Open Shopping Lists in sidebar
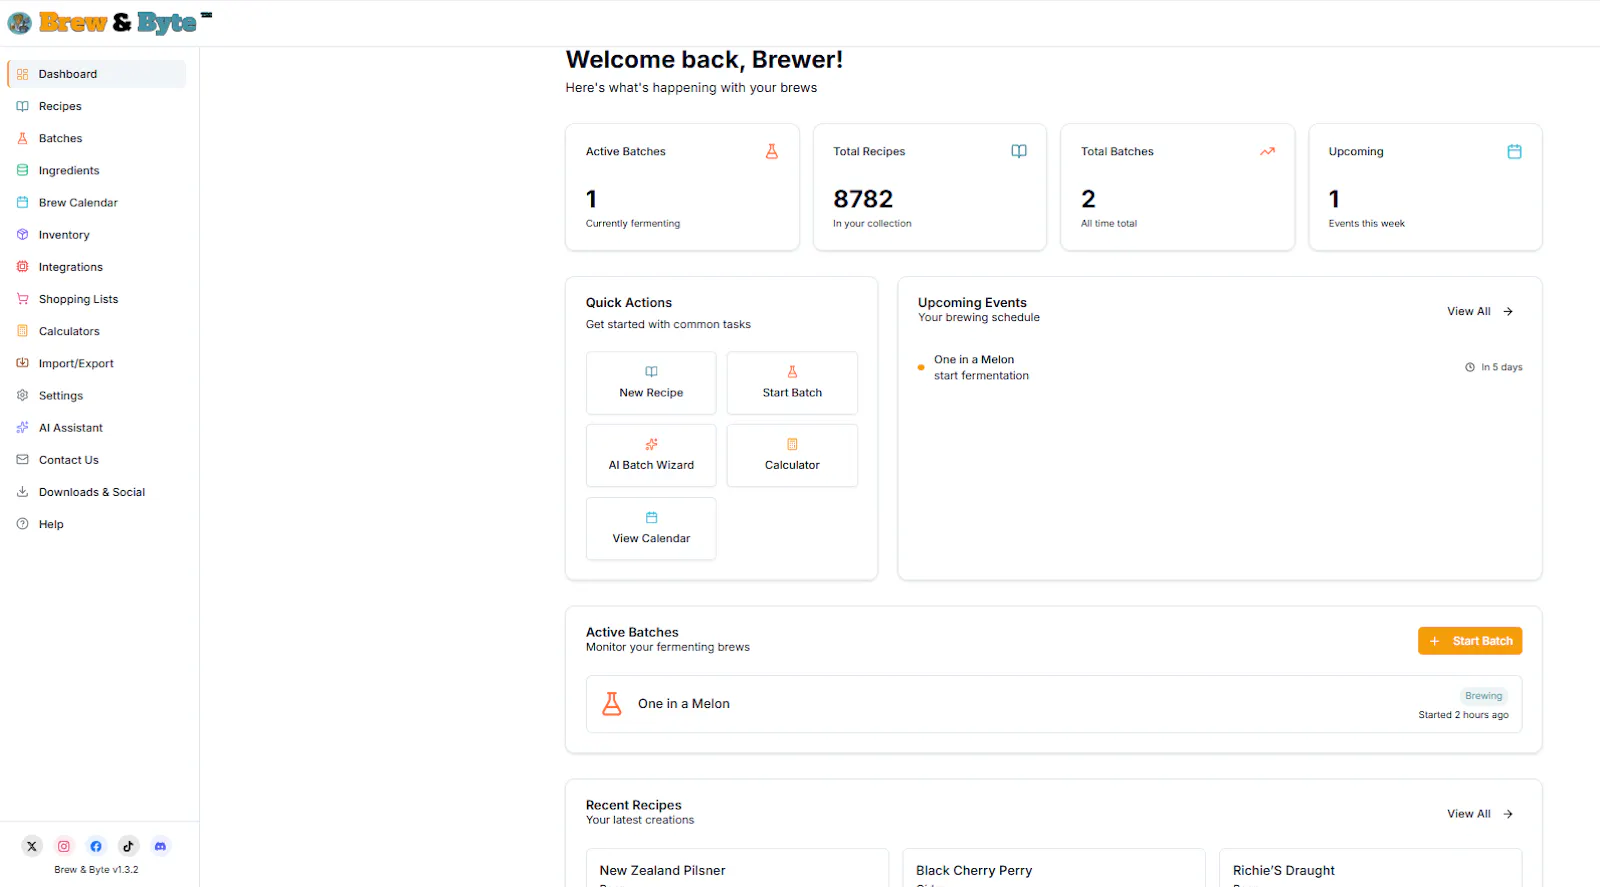The height and width of the screenshot is (887, 1600). click(97, 299)
